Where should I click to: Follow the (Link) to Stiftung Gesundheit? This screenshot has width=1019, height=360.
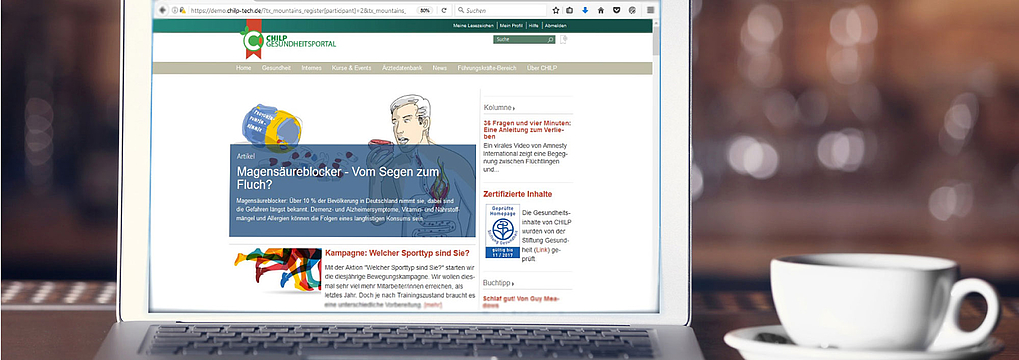541,250
